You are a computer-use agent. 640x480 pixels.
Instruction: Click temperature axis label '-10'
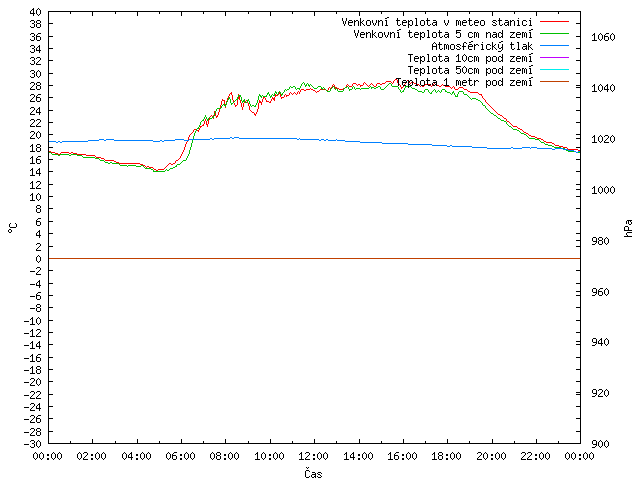[x=33, y=321]
